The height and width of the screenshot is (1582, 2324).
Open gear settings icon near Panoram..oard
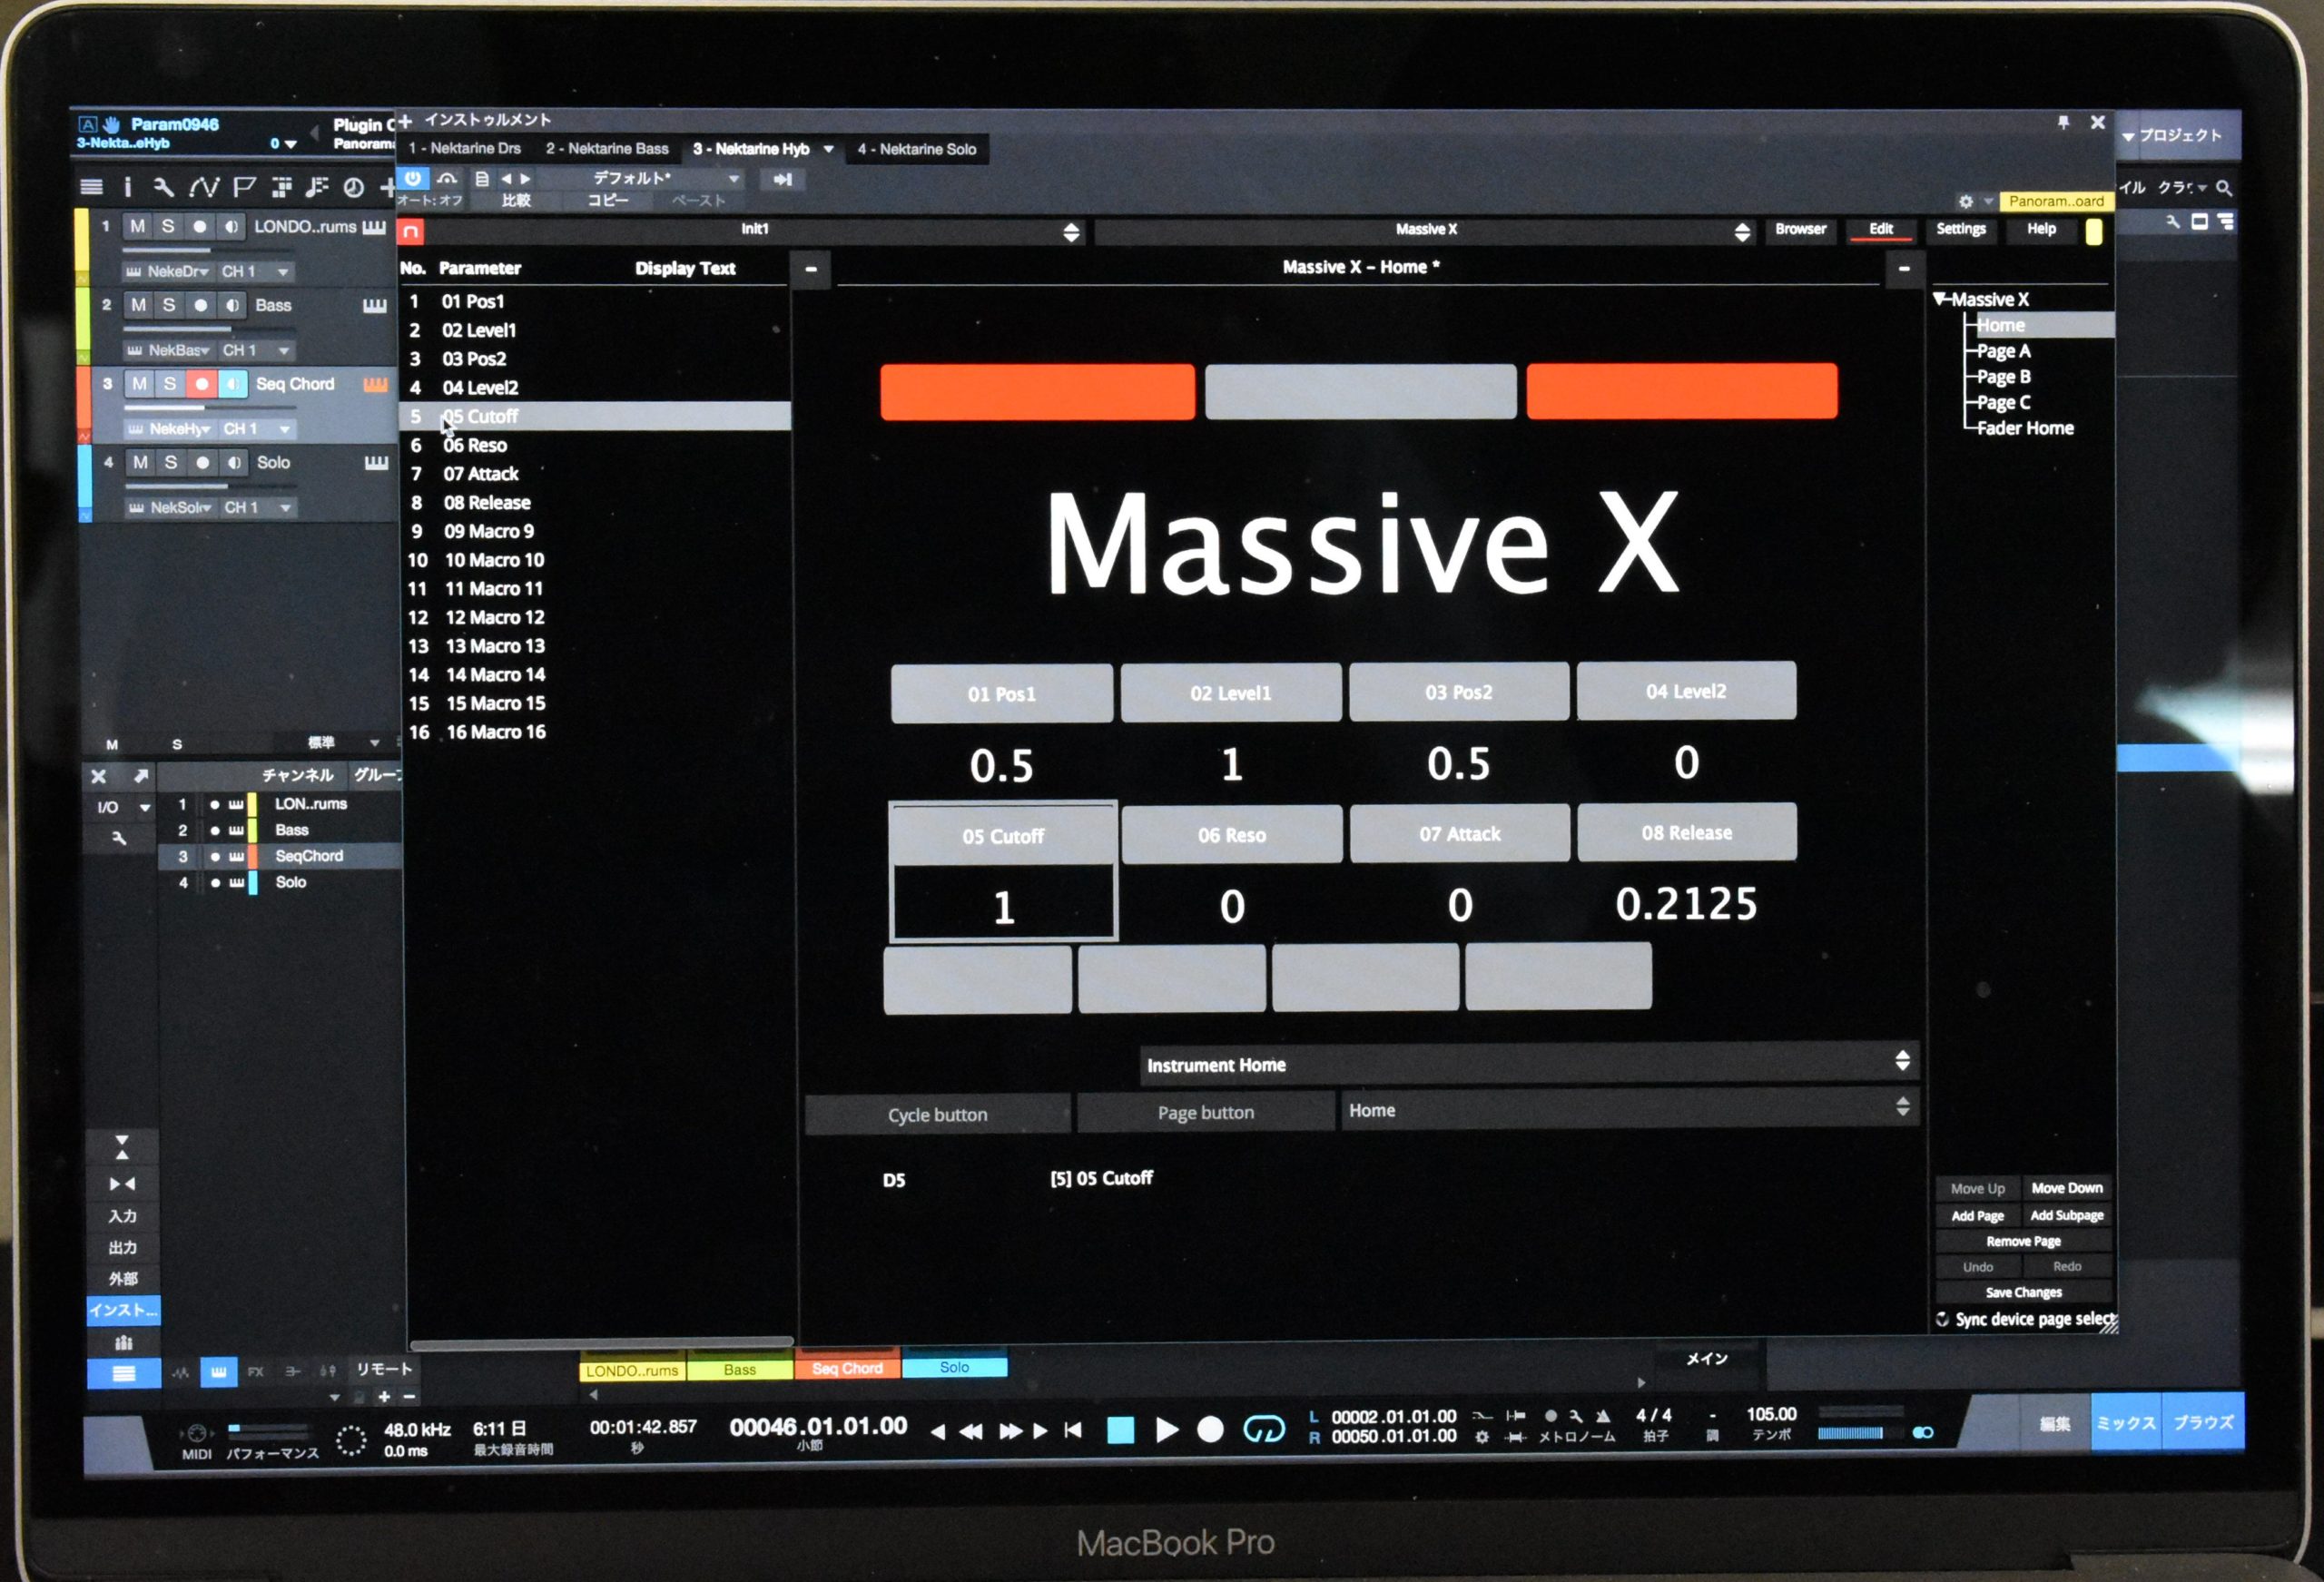click(1965, 201)
